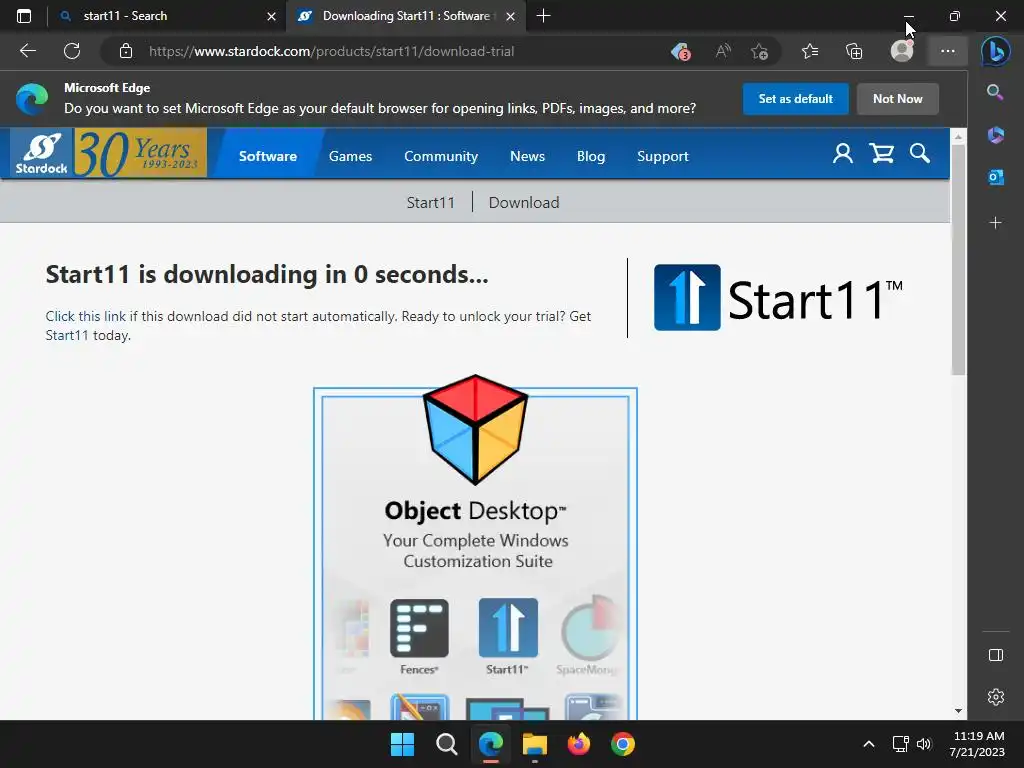Launch Firefox from the taskbar

[x=579, y=744]
